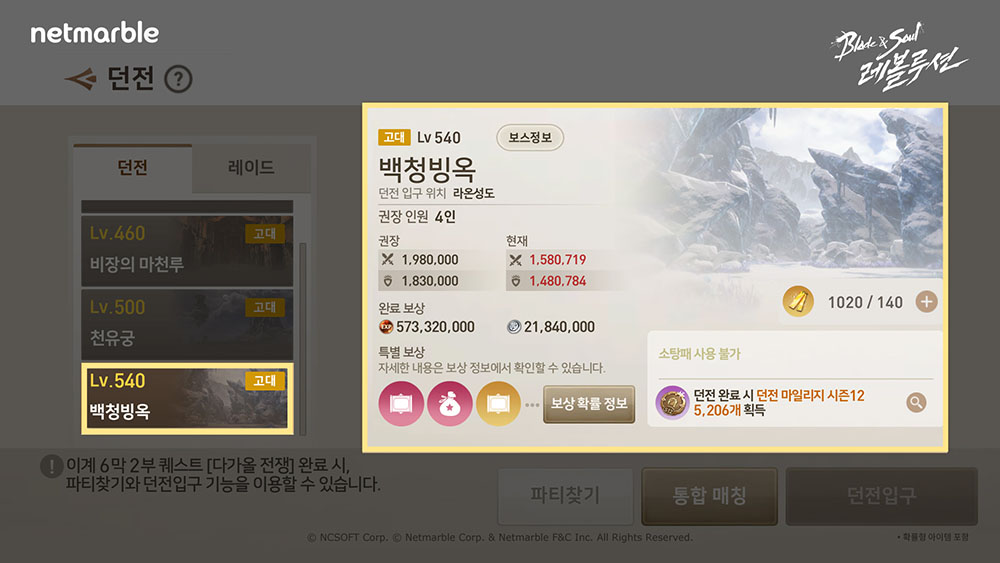Click the gold ticket currency icon

[798, 302]
